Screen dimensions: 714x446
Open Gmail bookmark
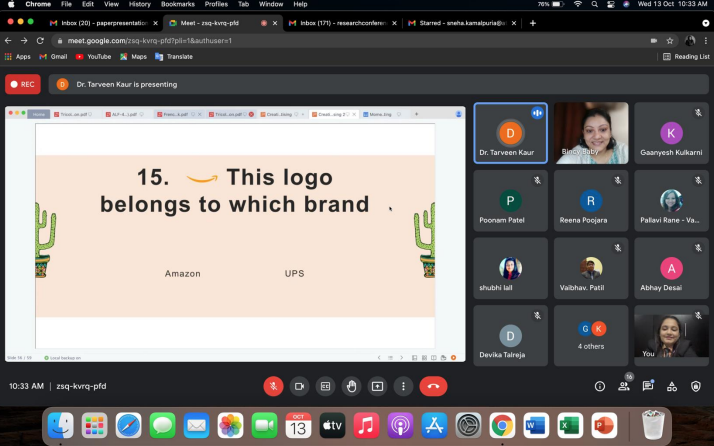53,56
